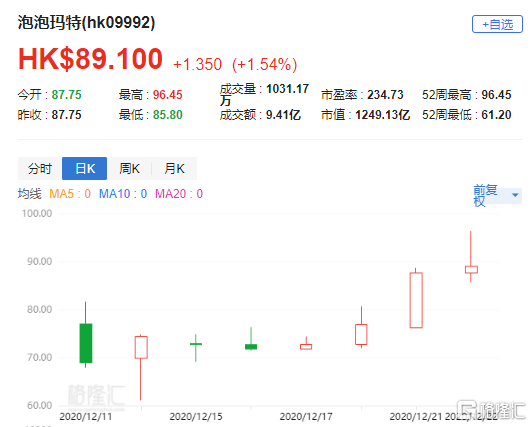Click the 市值 value 1249.13亿
Viewport: 532px width, 427px height.
pyautogui.click(x=383, y=115)
